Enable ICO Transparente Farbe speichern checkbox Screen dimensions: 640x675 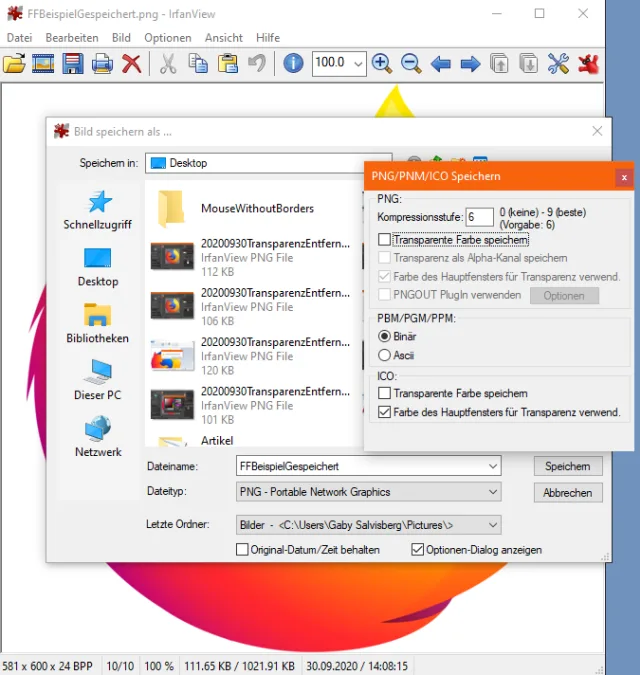point(384,393)
